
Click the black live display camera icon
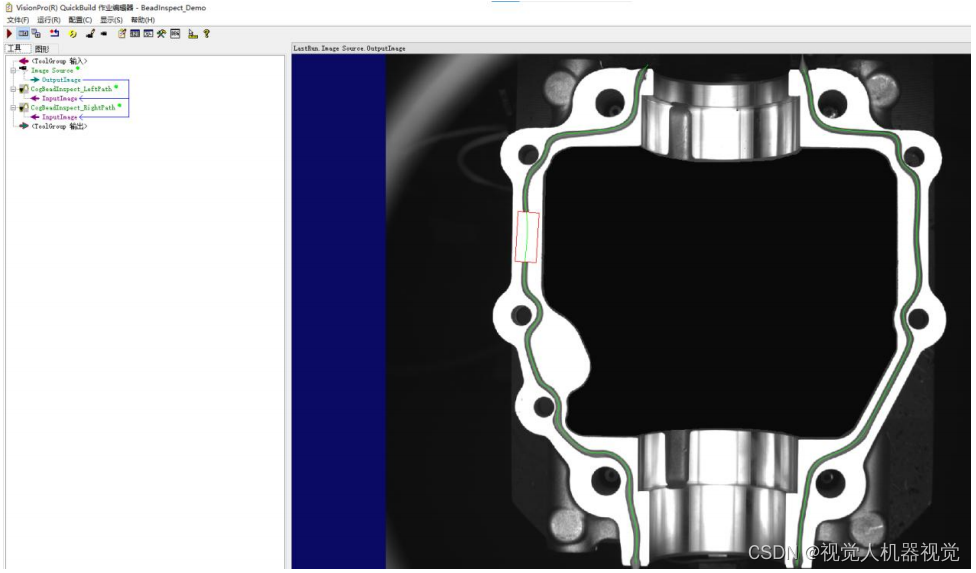click(x=90, y=34)
